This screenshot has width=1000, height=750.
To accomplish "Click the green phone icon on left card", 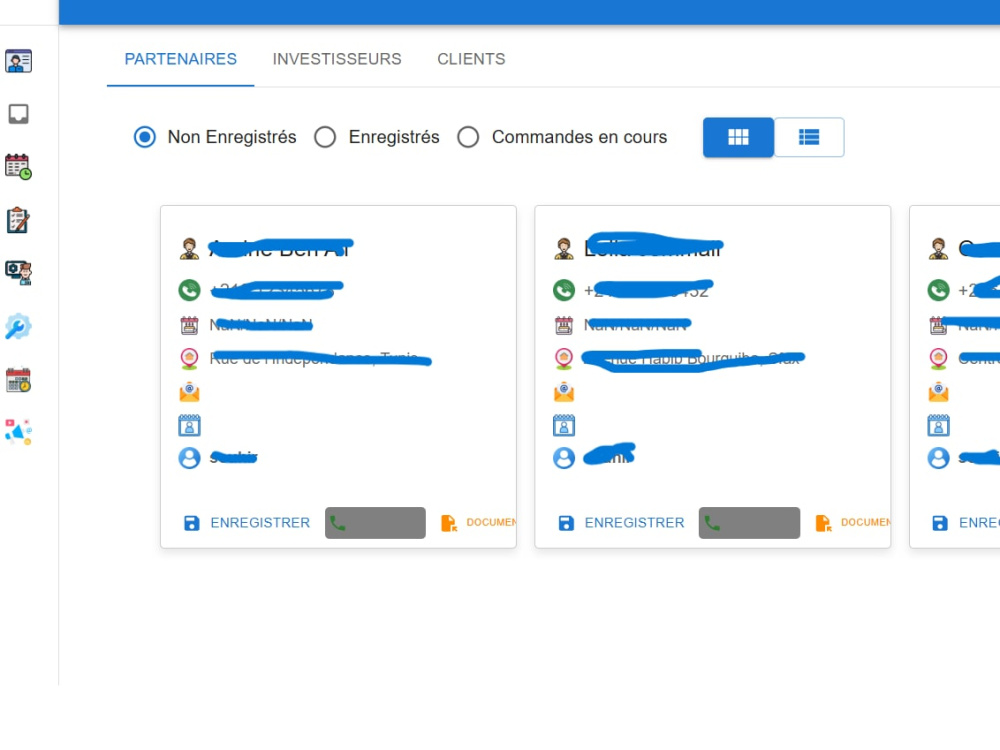I will [189, 290].
